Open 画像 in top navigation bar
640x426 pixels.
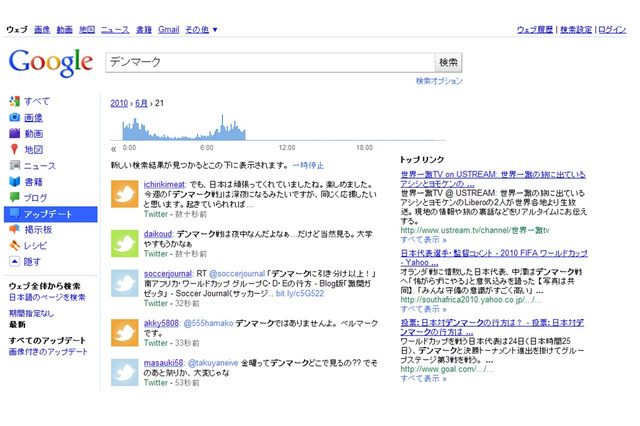pyautogui.click(x=42, y=29)
